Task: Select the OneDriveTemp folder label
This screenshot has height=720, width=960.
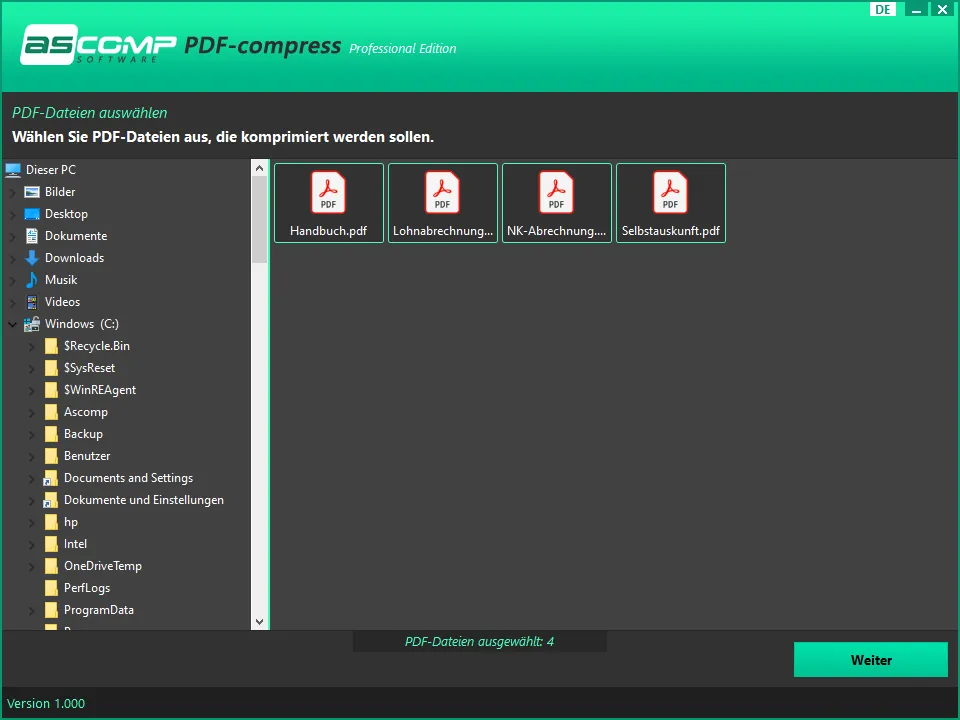Action: pos(103,566)
